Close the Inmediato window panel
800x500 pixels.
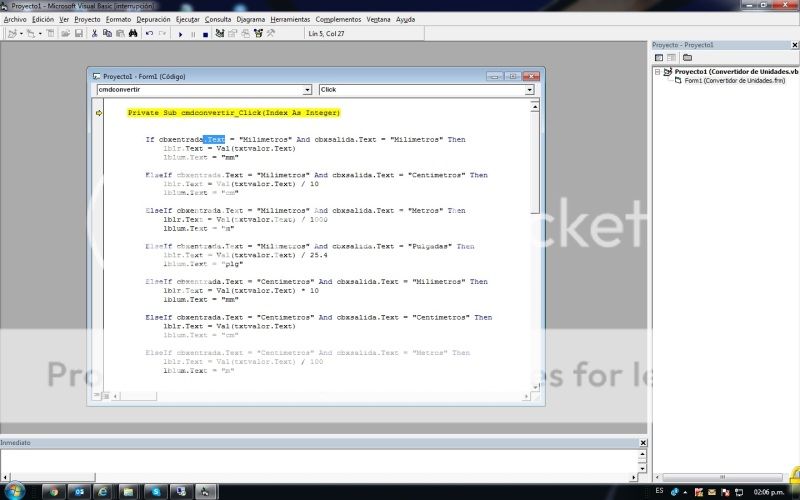point(643,443)
